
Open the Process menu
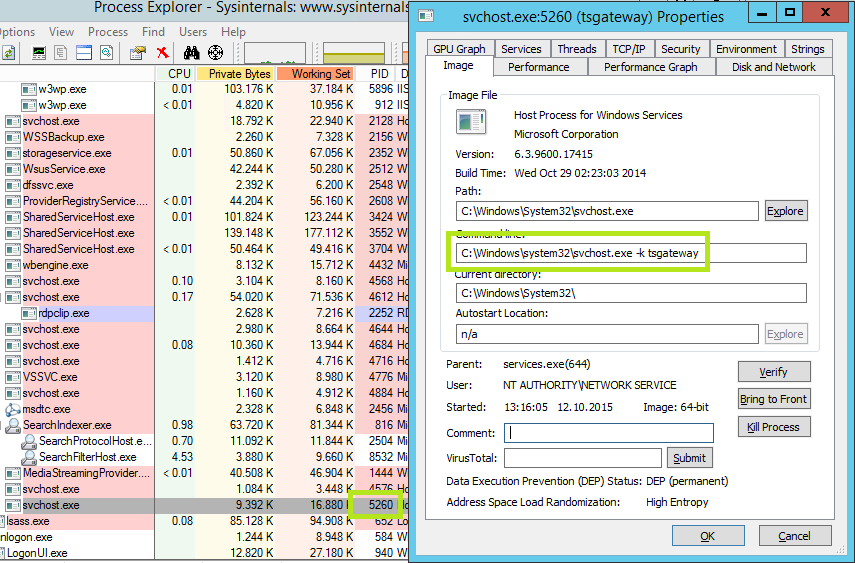(107, 32)
